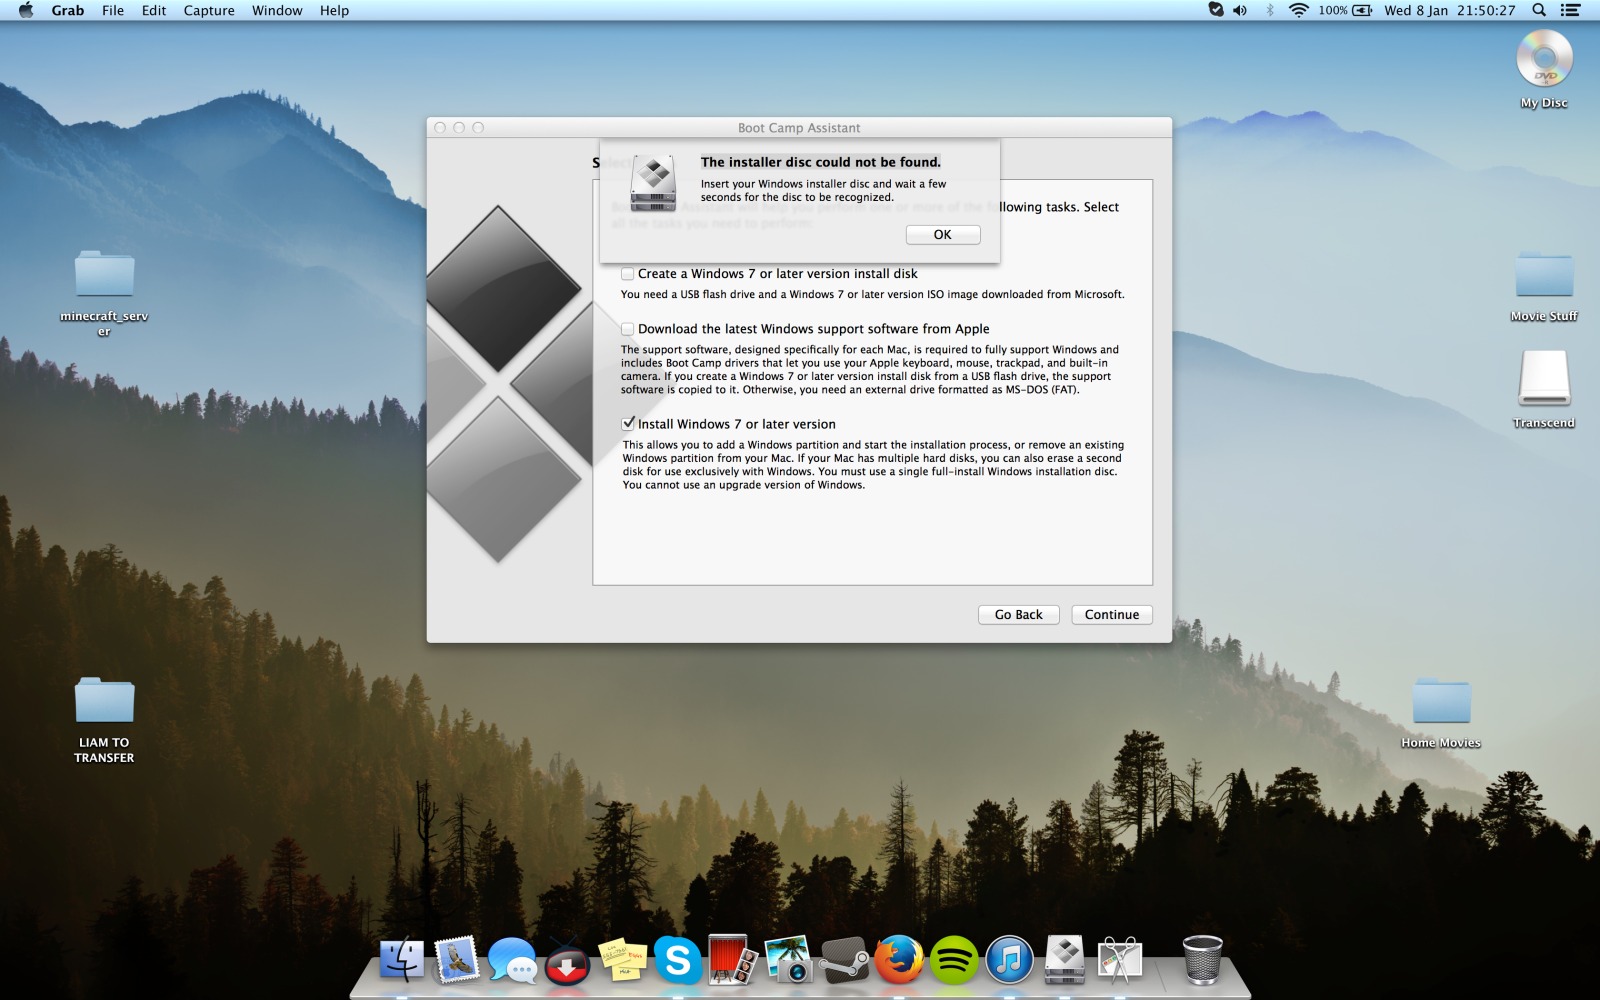Launch Skype from the Dock
Image resolution: width=1600 pixels, height=1000 pixels.
(677, 960)
